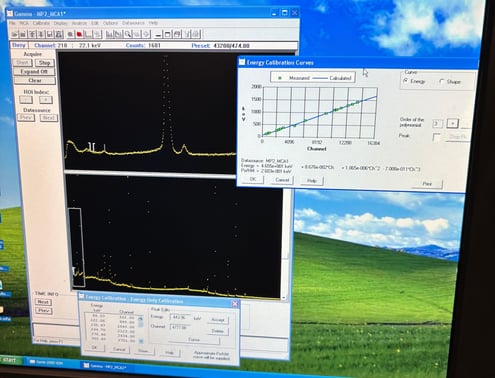Viewport: 495px width, 378px height.
Task: Open the Analyze menu
Action: coord(79,23)
